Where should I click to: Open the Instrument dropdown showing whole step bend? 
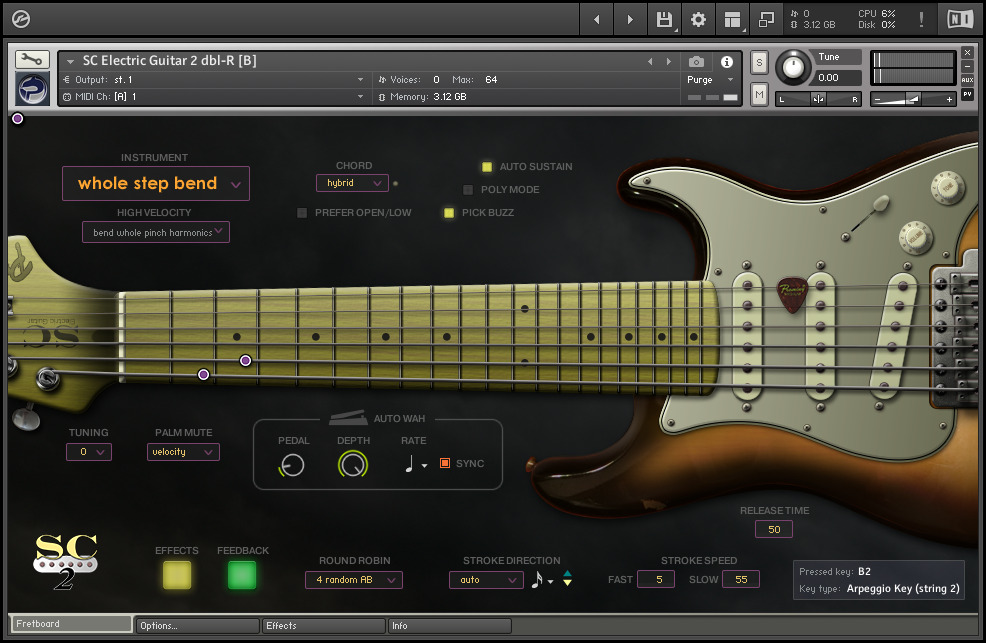coord(156,184)
